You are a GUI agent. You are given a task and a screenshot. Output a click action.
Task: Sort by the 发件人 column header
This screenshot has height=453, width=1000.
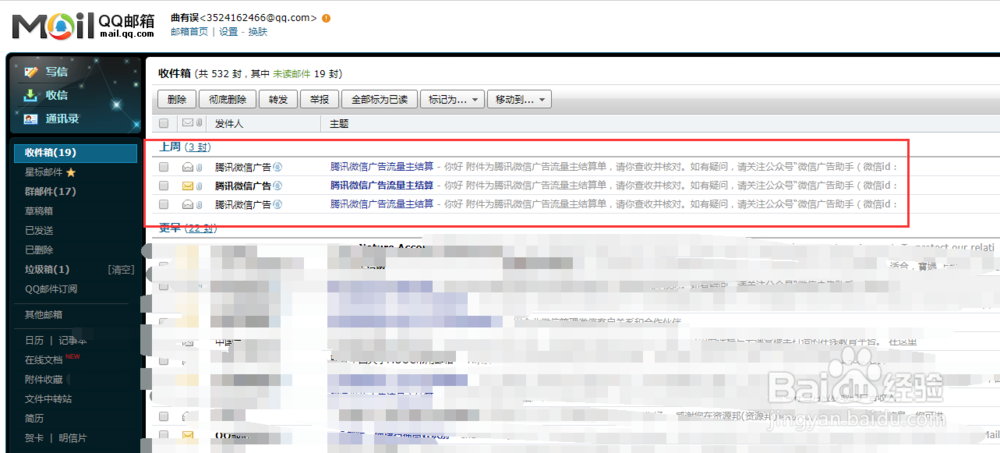pos(229,123)
